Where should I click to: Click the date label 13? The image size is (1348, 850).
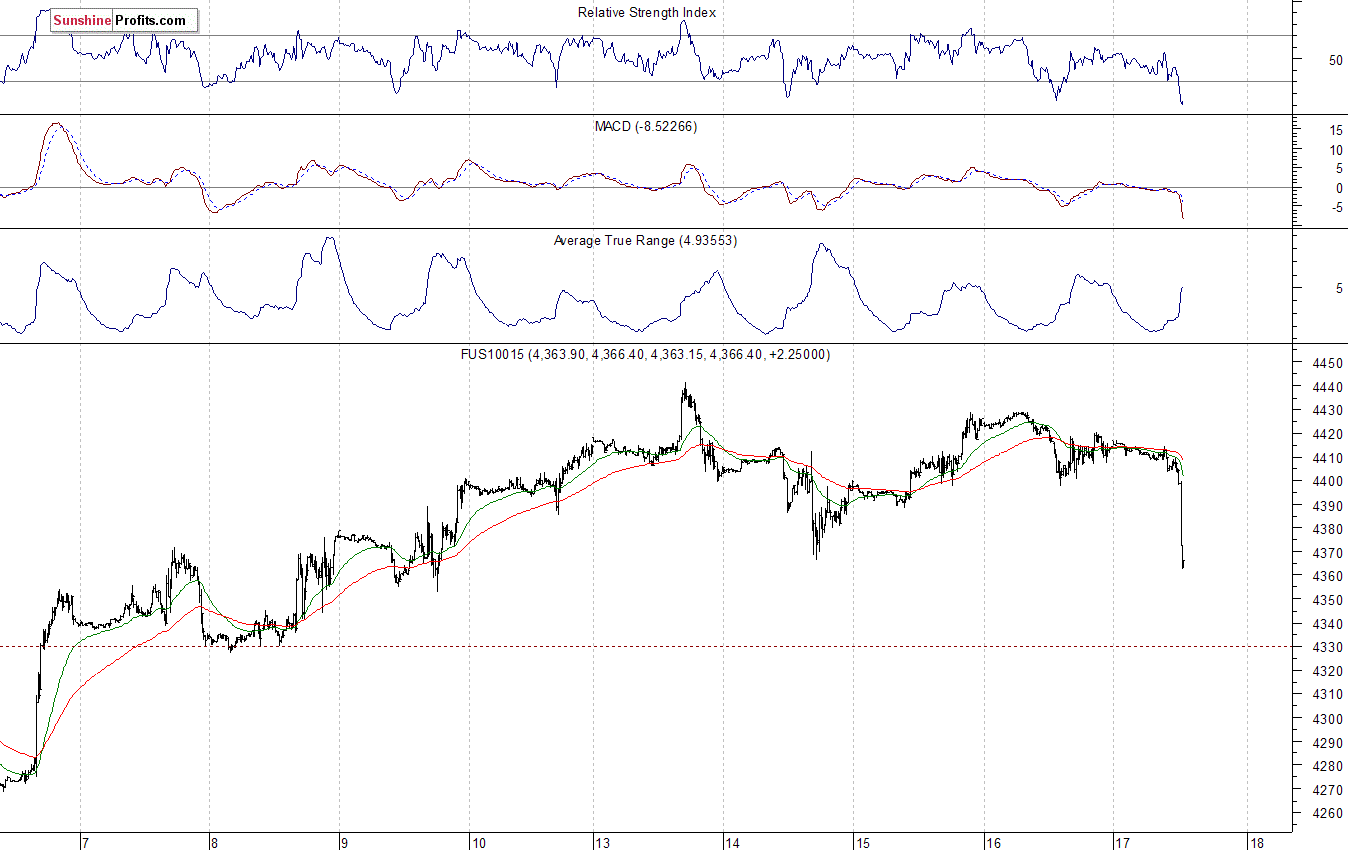[604, 842]
